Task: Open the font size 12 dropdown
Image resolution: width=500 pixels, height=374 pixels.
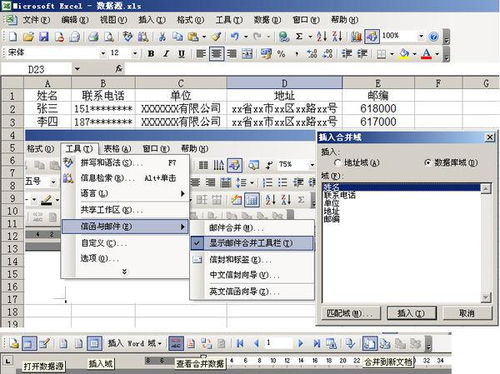Action: click(x=135, y=53)
